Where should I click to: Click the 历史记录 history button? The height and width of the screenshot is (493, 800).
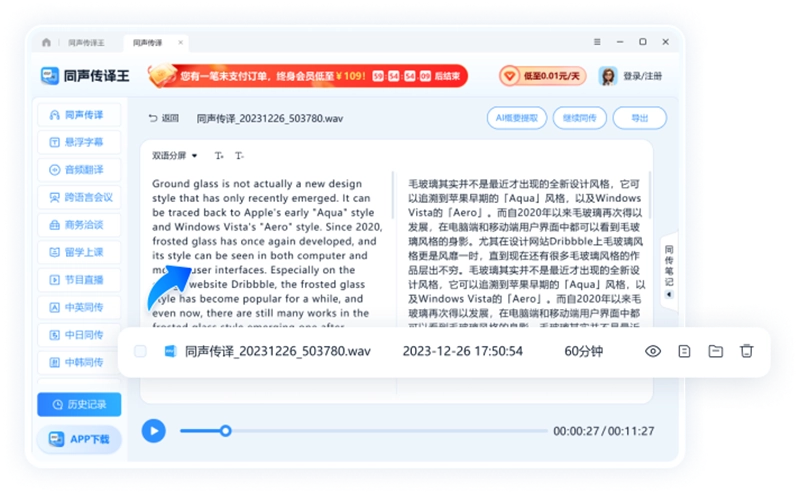(79, 404)
